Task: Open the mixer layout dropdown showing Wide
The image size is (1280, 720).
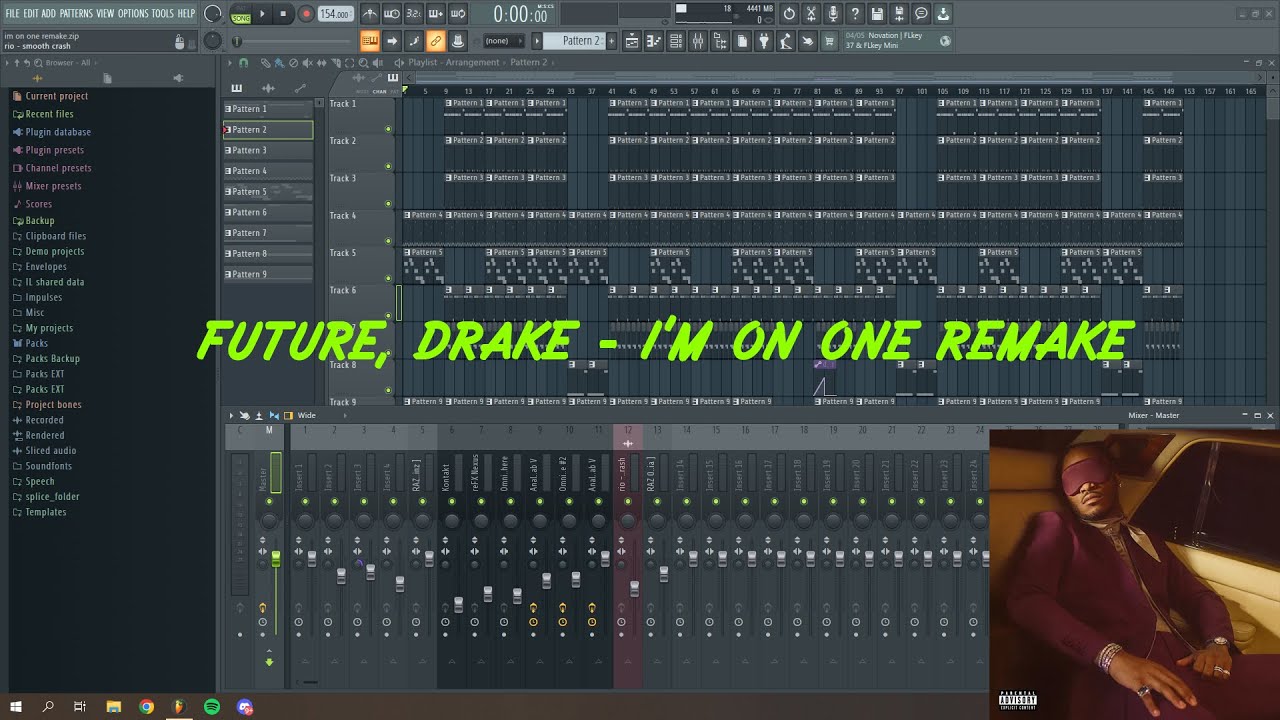Action: [306, 416]
